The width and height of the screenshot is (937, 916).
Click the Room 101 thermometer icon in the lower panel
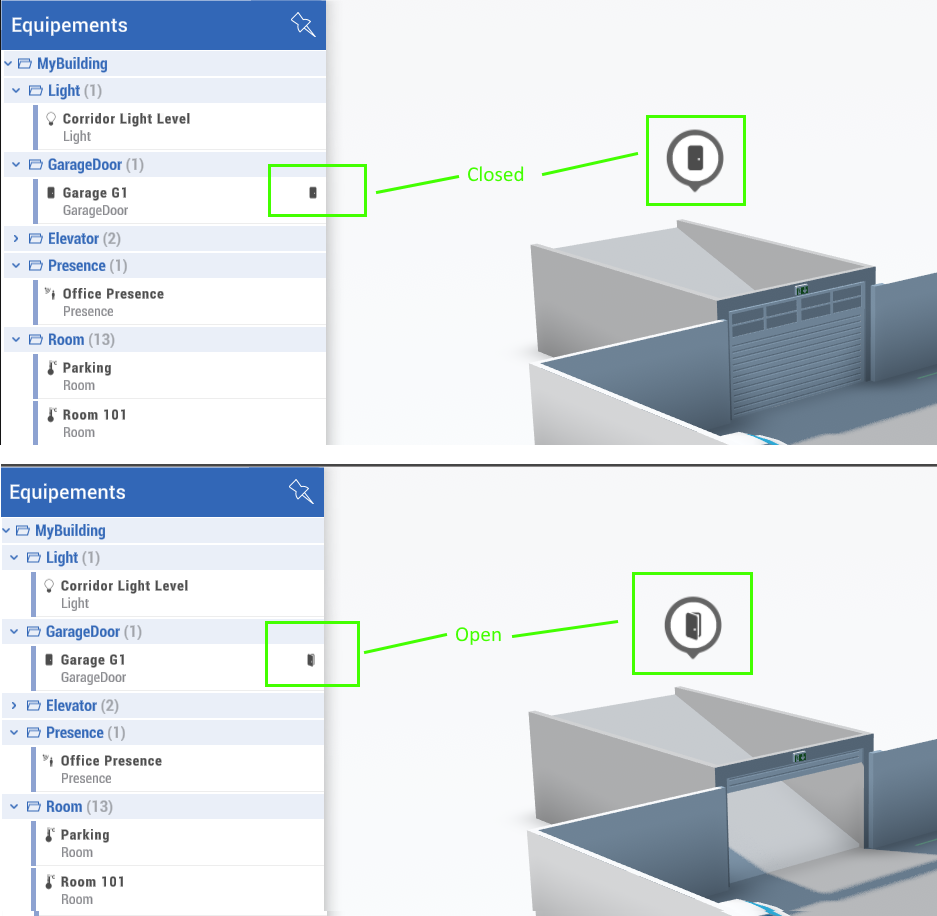[x=50, y=882]
